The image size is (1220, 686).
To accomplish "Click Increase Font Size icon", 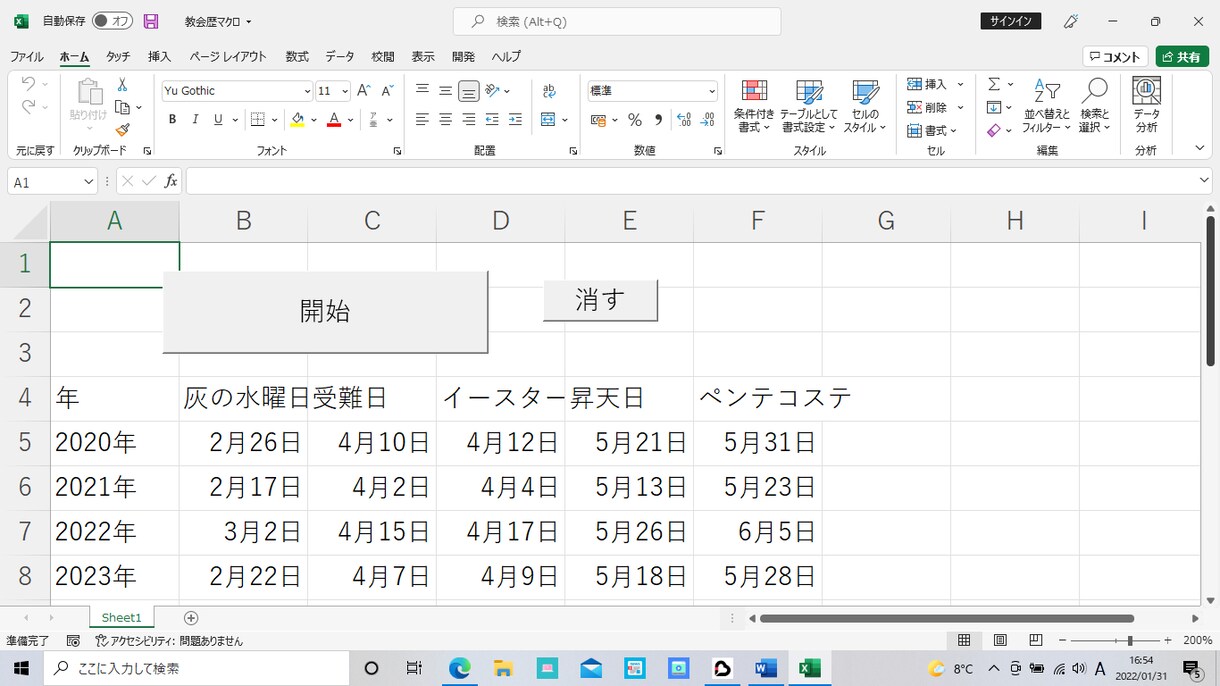I will (364, 91).
